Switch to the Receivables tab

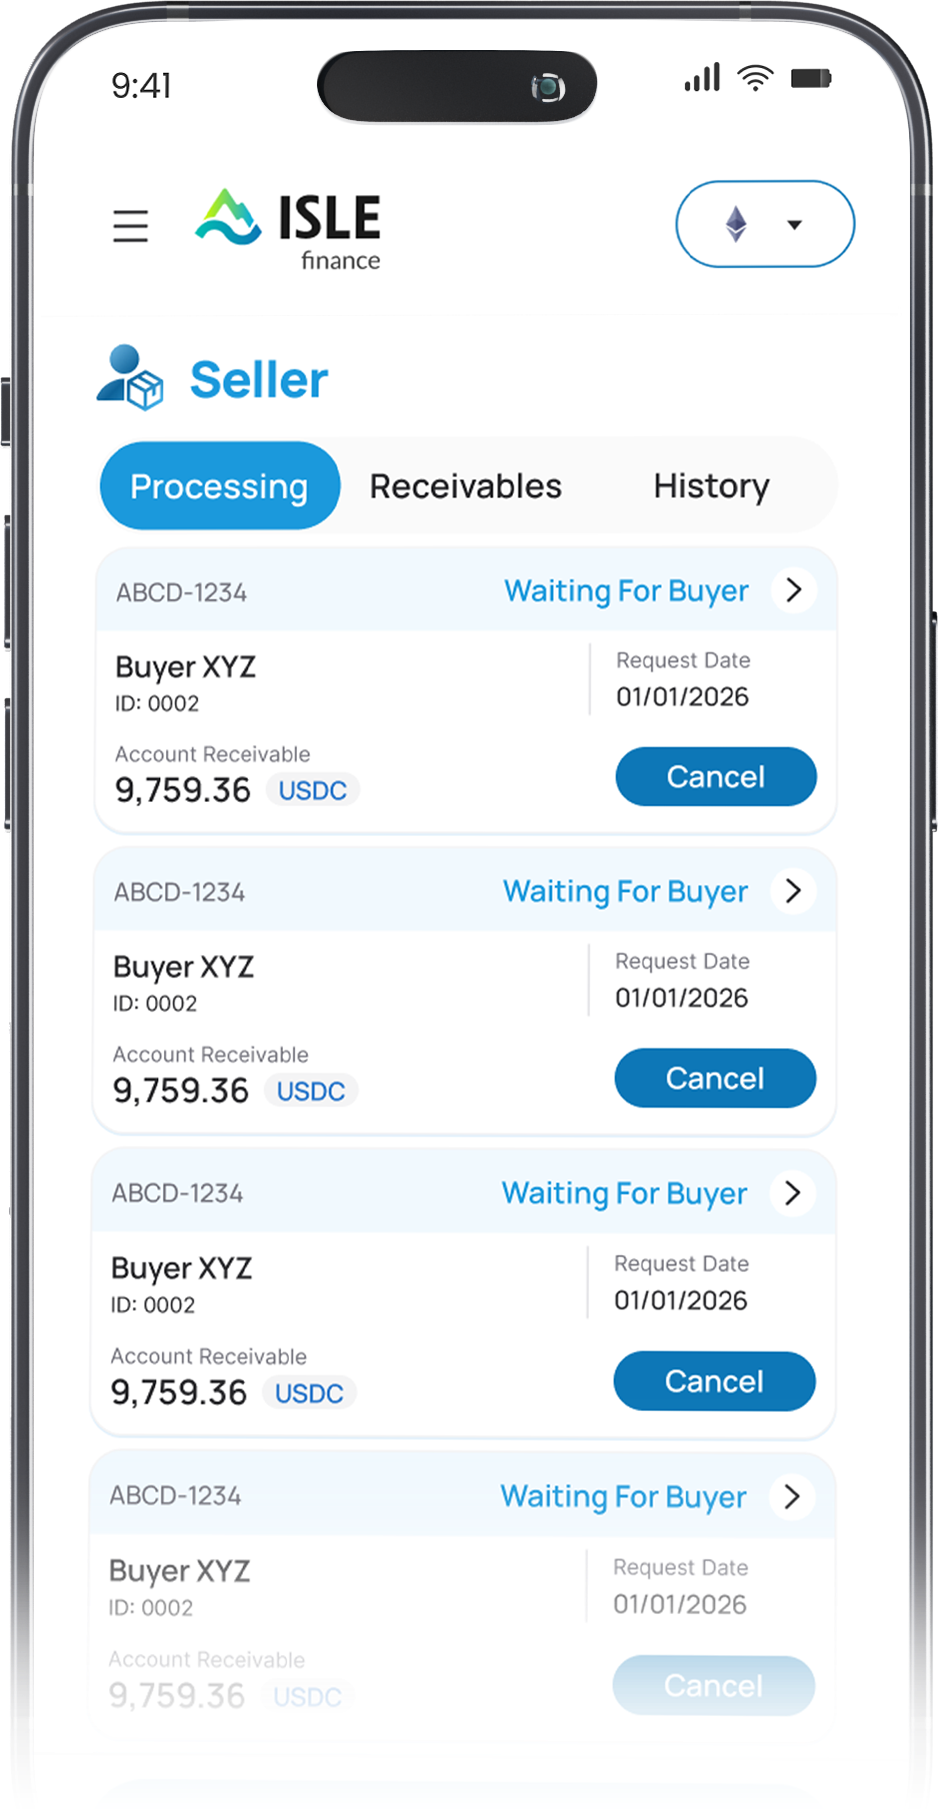[465, 486]
